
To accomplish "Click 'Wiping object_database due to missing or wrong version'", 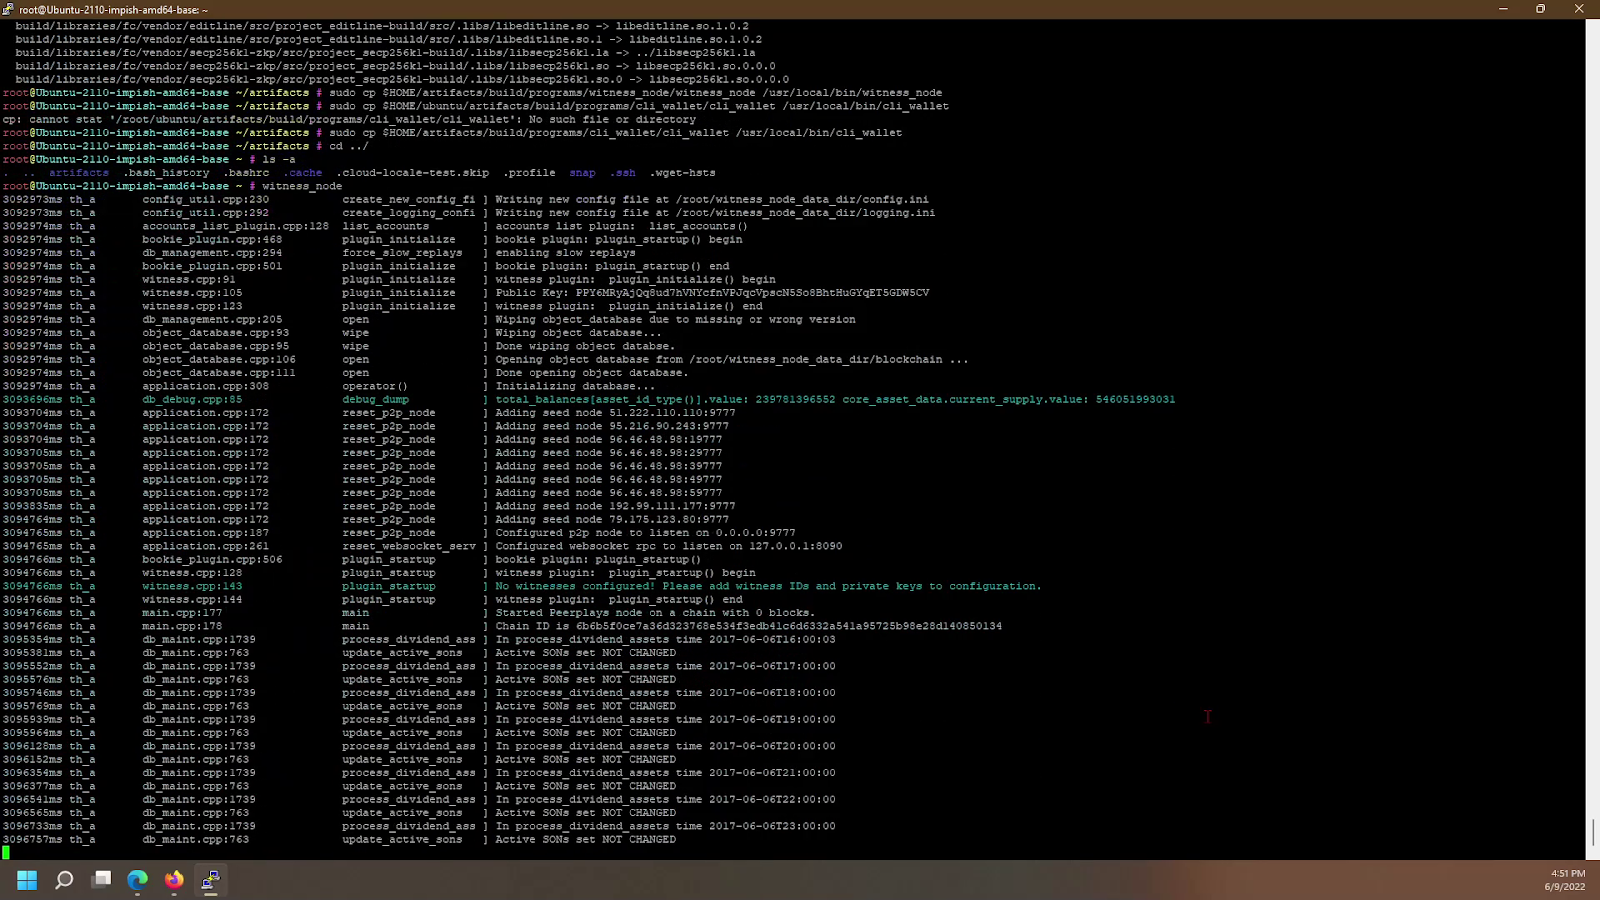I will pyautogui.click(x=676, y=319).
